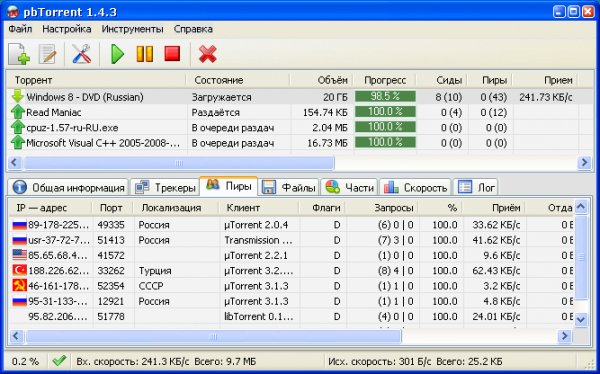Click the libTorrent 0.1 client cell

pyautogui.click(x=259, y=317)
